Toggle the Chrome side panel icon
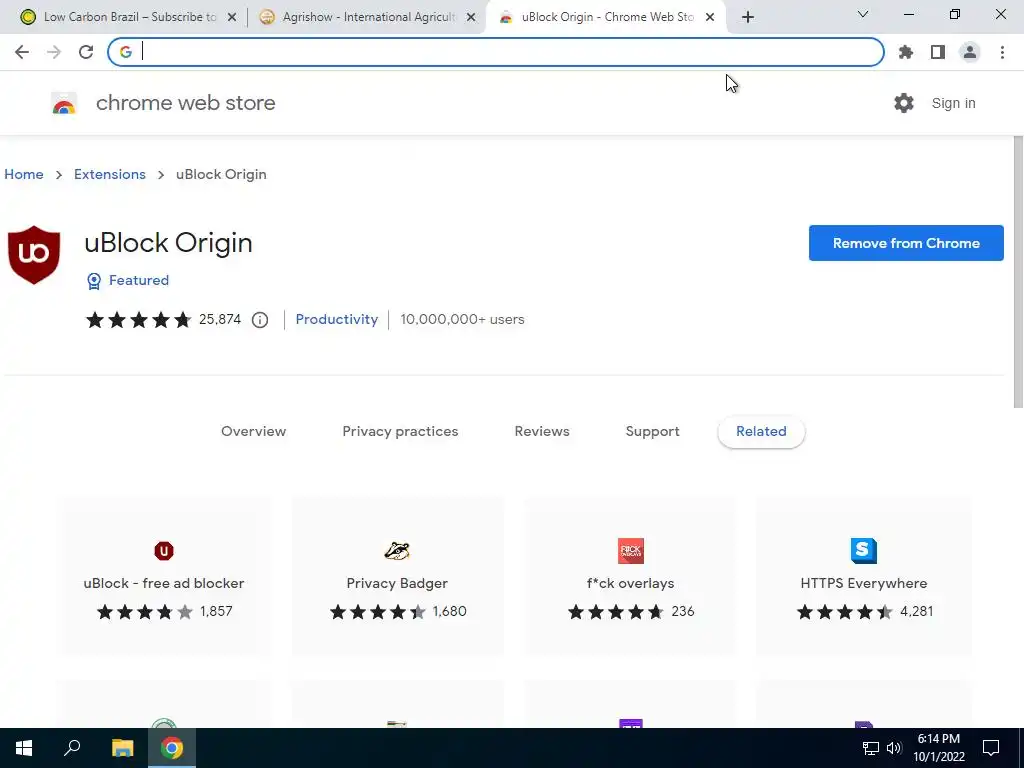Image resolution: width=1024 pixels, height=768 pixels. coord(937,52)
